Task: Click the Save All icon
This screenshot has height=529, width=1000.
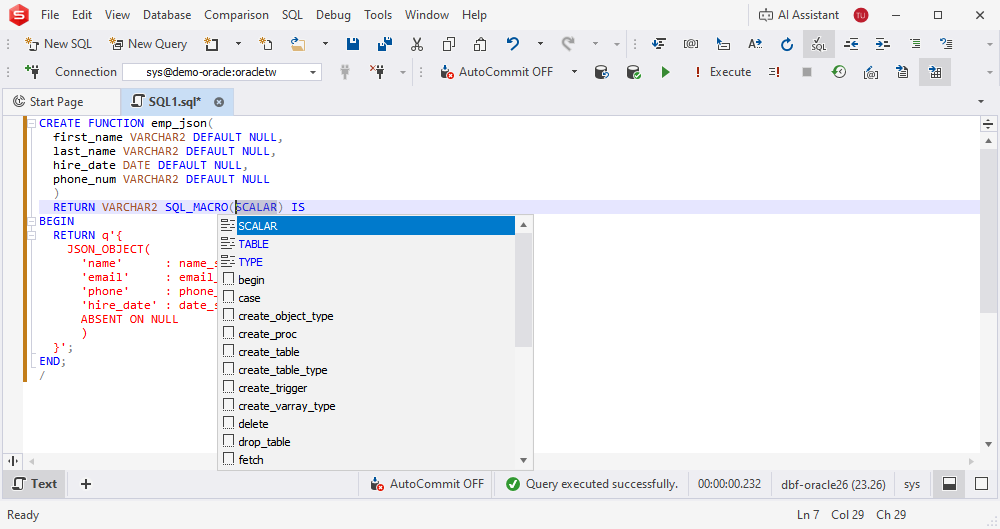Action: pos(384,44)
